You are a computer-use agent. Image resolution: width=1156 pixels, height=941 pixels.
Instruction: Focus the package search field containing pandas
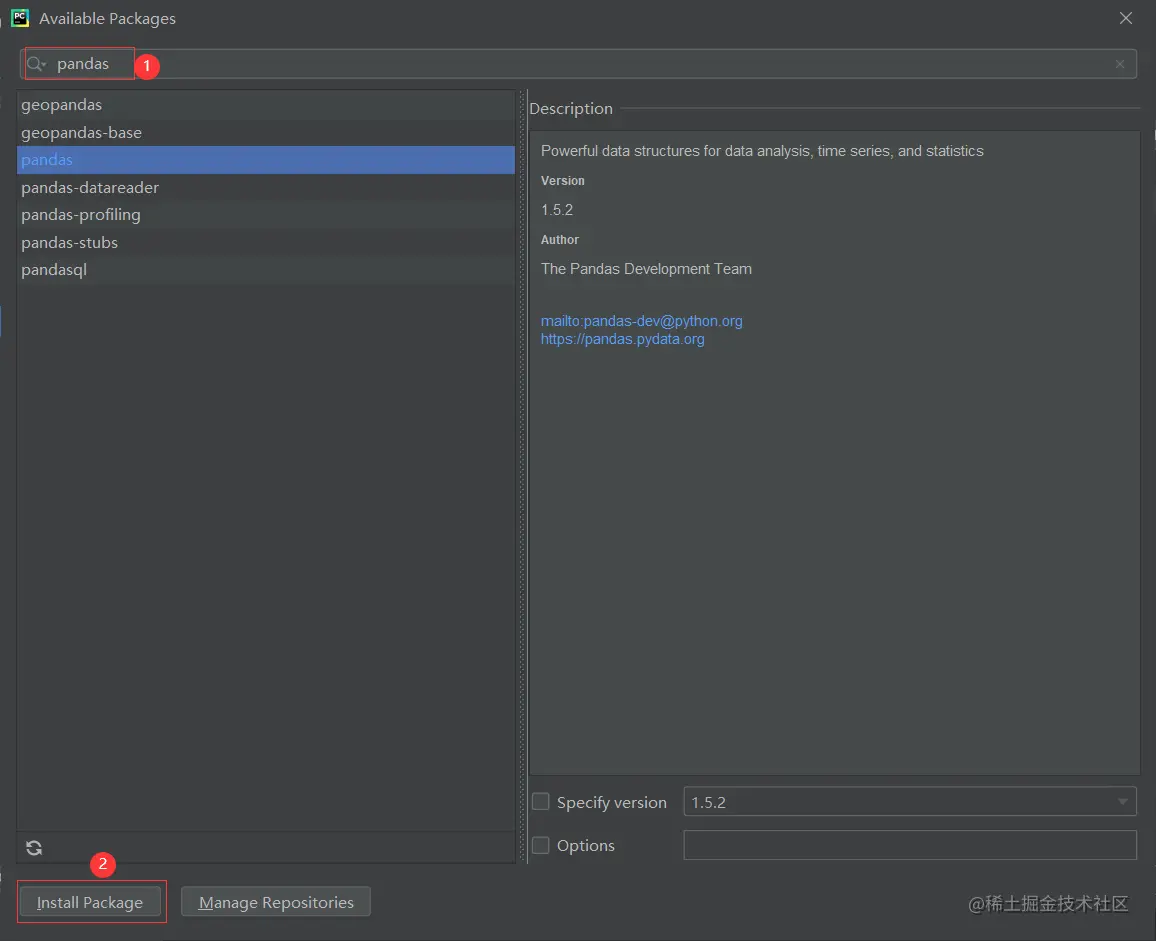(x=579, y=64)
